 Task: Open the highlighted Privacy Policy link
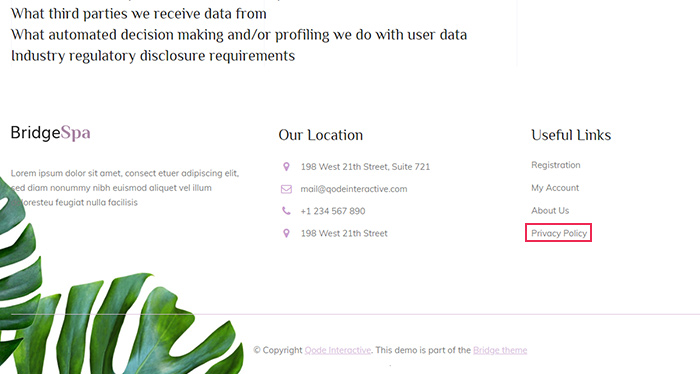[x=559, y=233]
